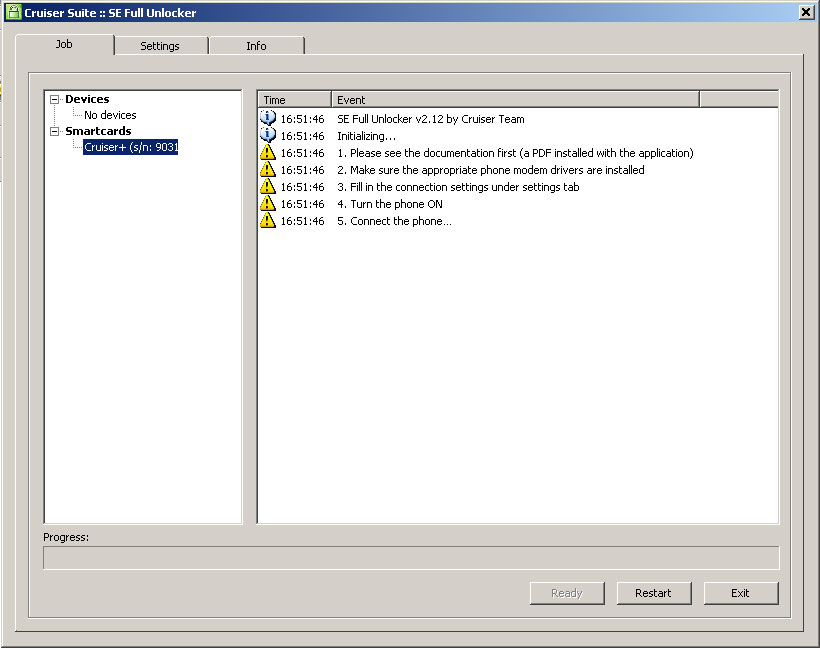
Task: Click warning icon for connection settings step
Action: point(268,186)
